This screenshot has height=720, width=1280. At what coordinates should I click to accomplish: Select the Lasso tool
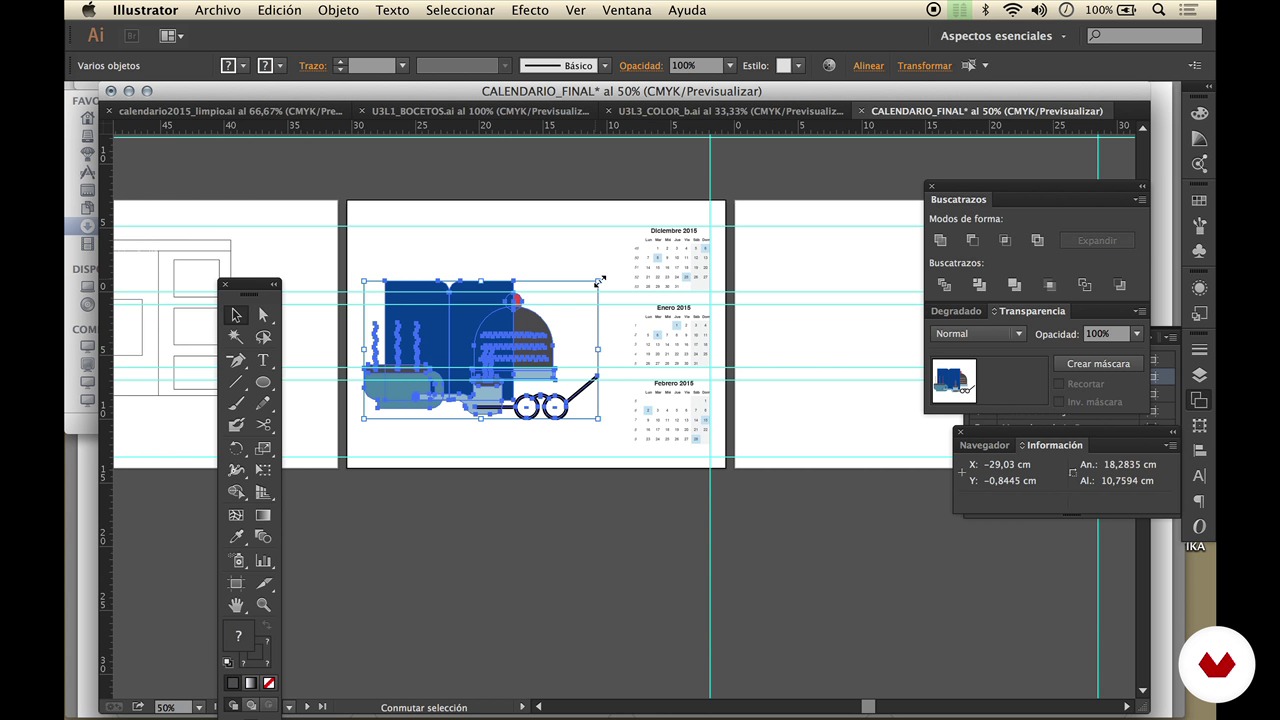[x=263, y=337]
